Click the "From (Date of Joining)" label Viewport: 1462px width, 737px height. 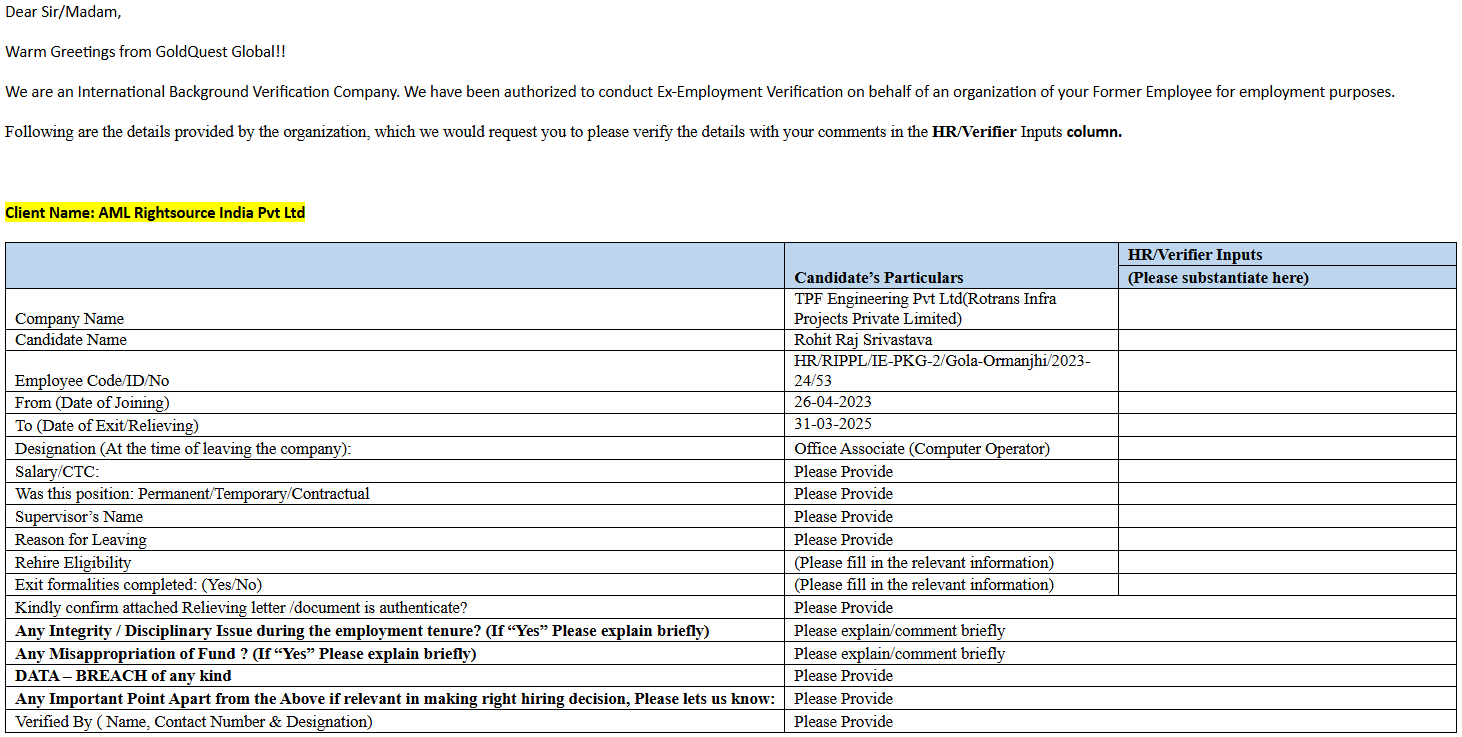92,403
